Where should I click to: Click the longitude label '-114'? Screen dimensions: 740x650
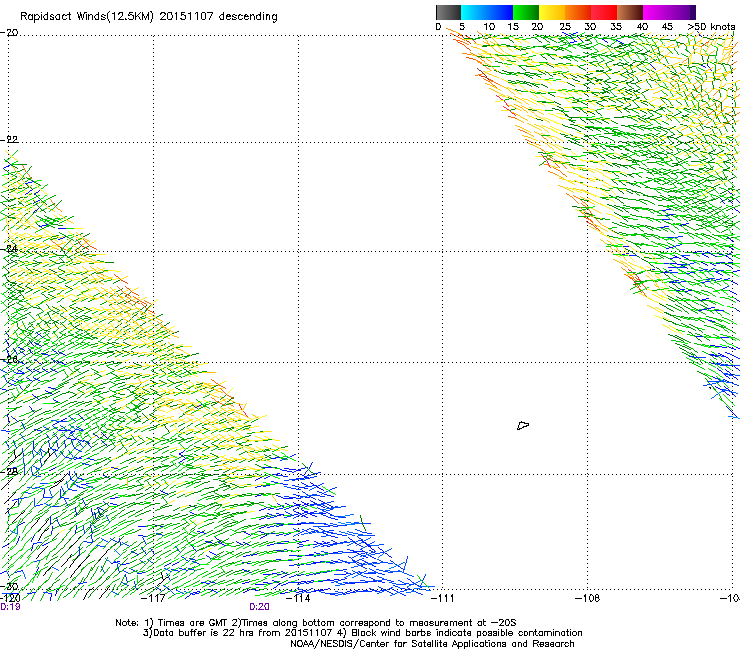[298, 598]
